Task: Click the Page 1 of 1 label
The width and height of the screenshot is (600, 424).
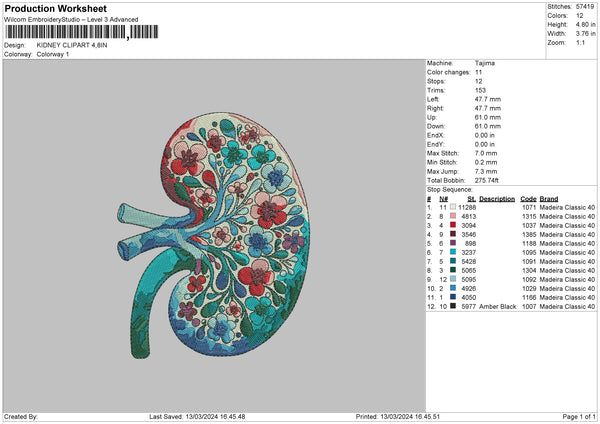Action: [579, 416]
